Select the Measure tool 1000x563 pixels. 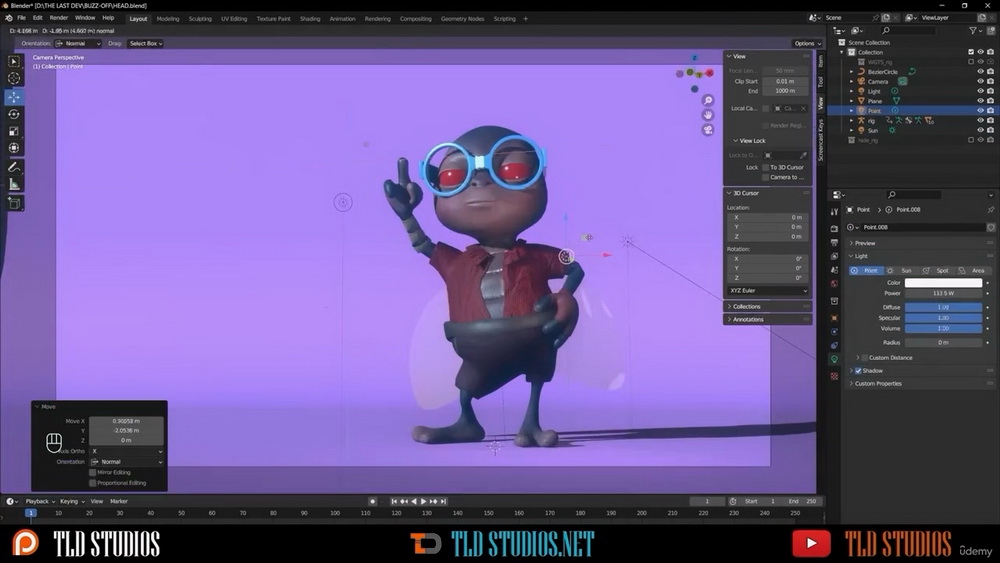coord(14,184)
